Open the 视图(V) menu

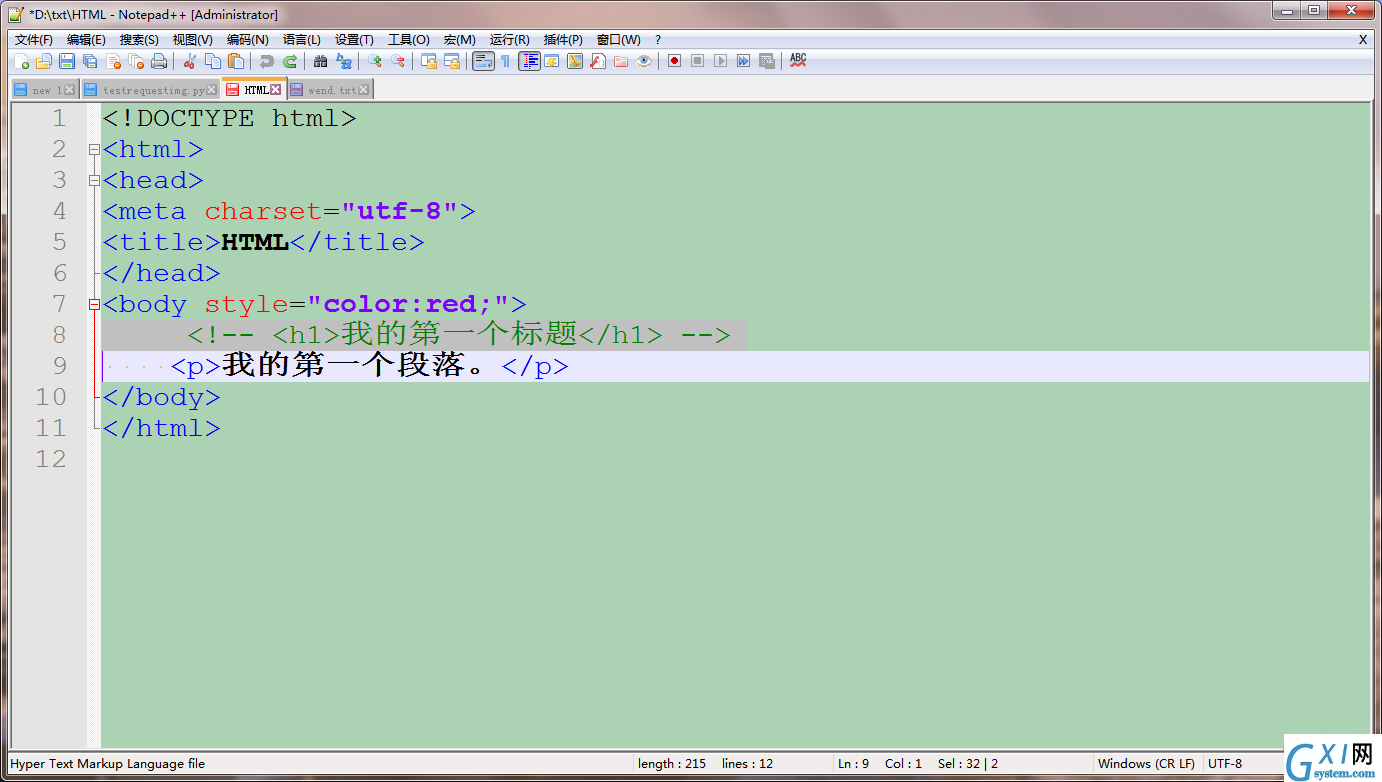pos(192,40)
